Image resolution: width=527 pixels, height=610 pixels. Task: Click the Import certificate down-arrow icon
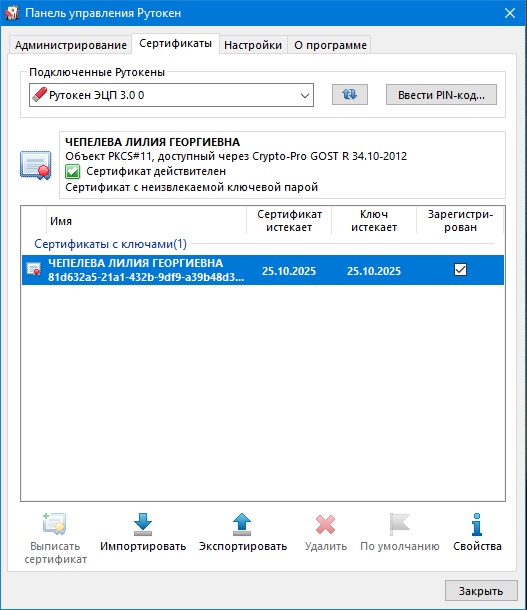tap(143, 524)
